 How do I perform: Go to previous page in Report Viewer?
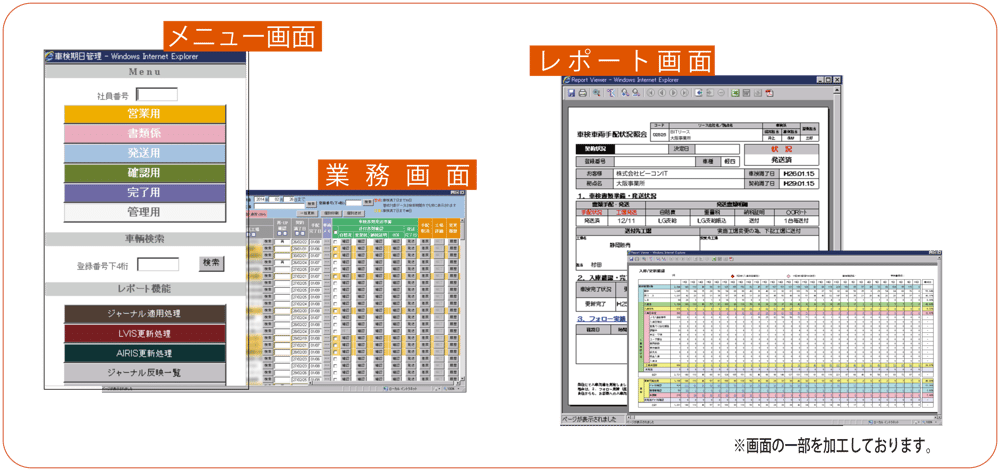tap(662, 93)
